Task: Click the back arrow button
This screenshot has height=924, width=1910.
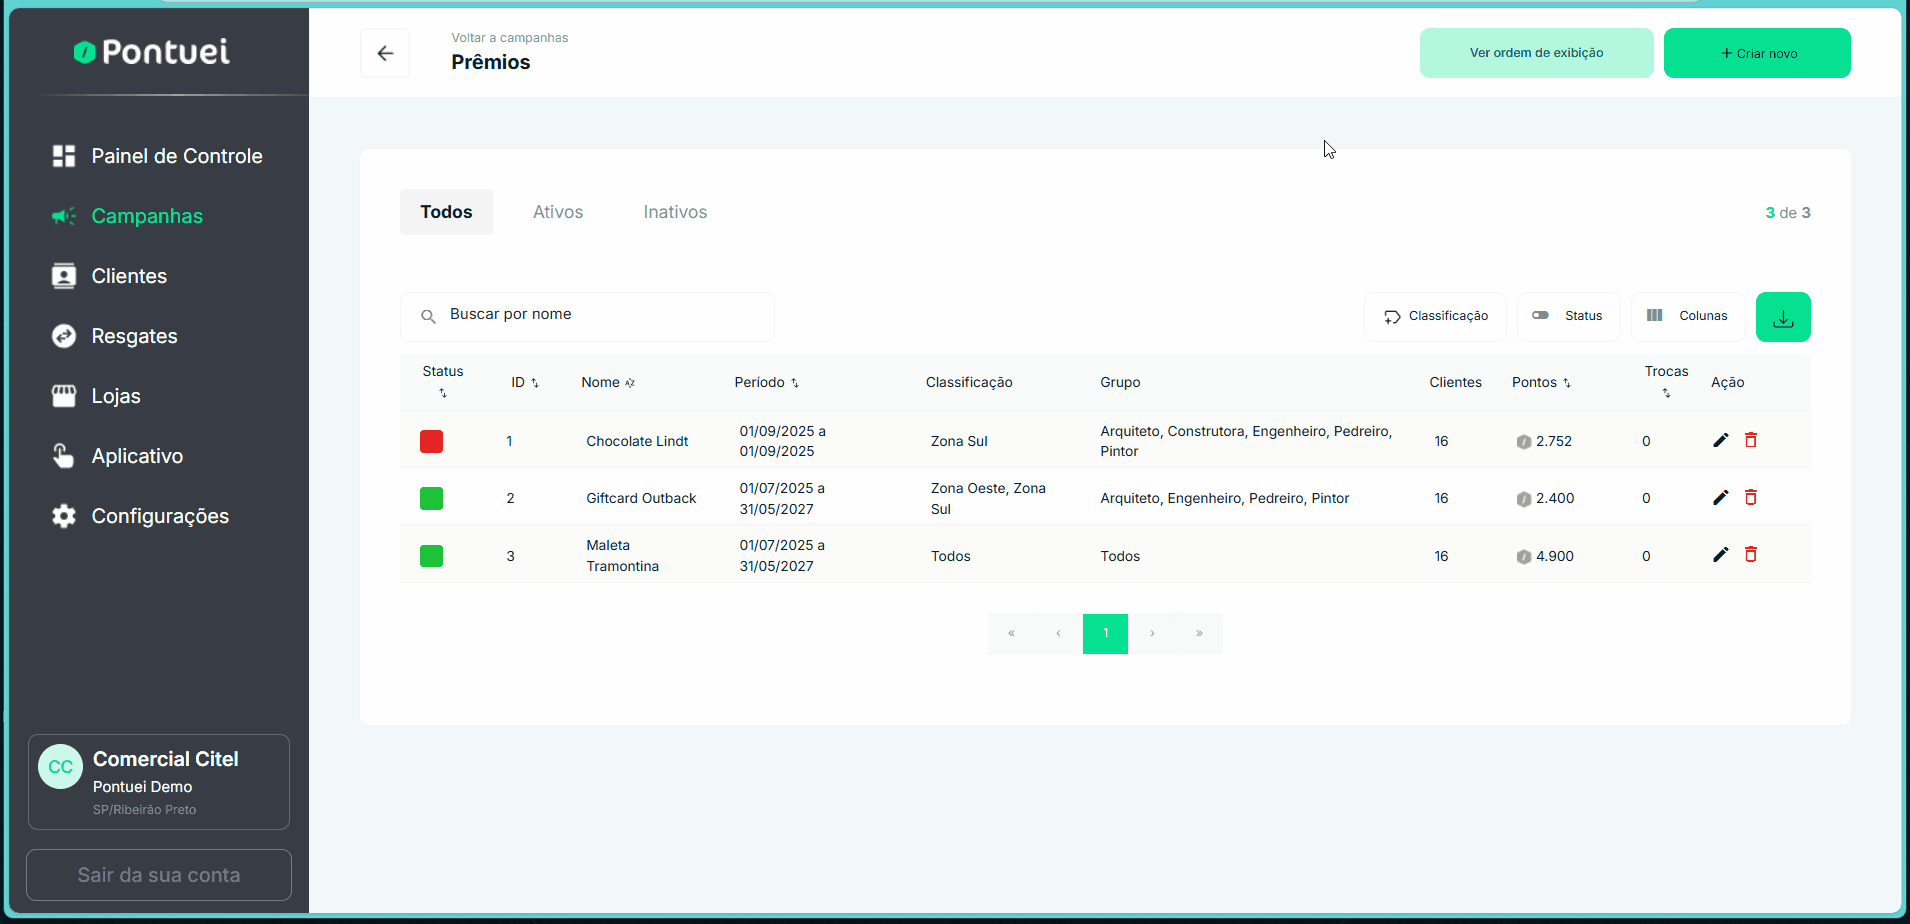Action: coord(385,53)
